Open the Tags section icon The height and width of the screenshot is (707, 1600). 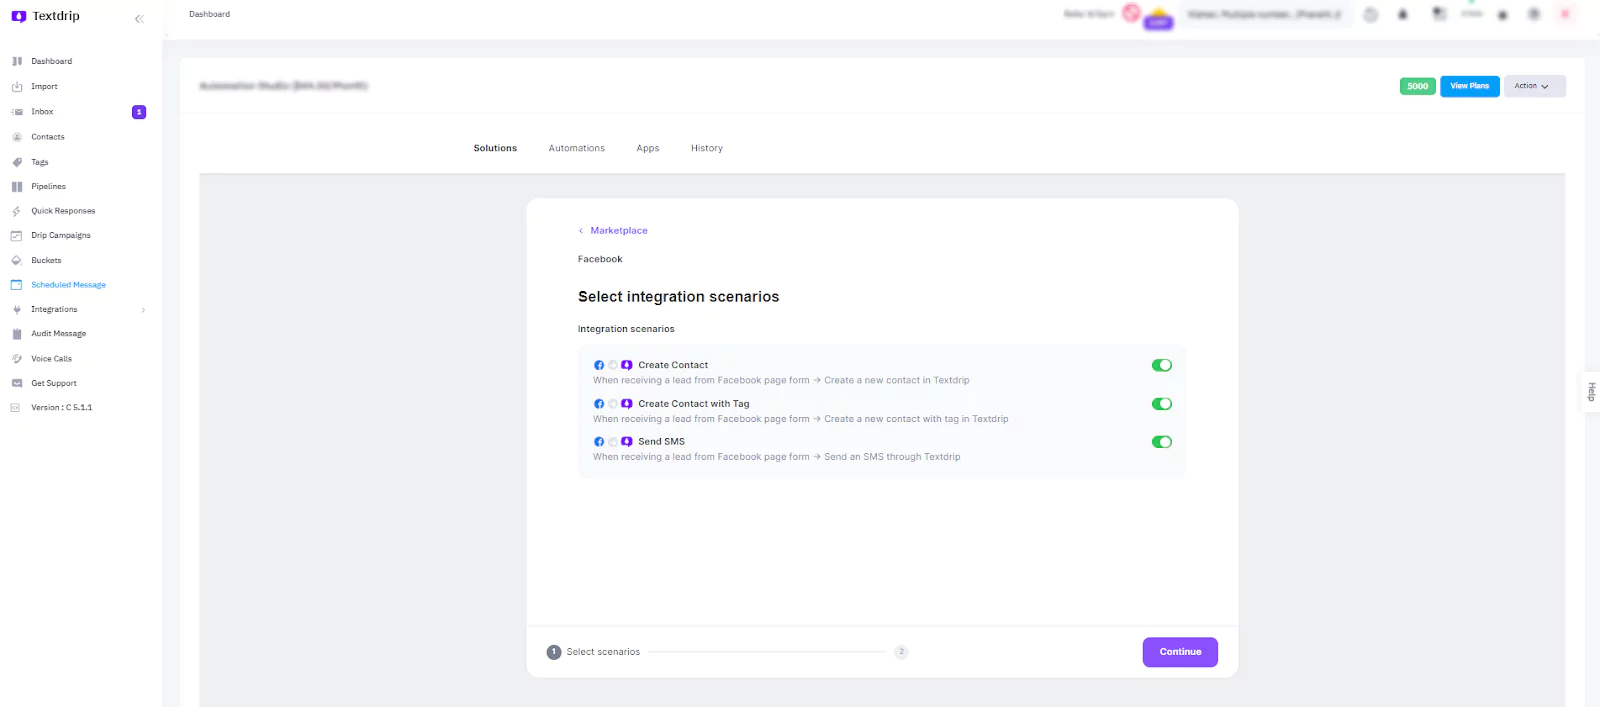click(x=17, y=162)
